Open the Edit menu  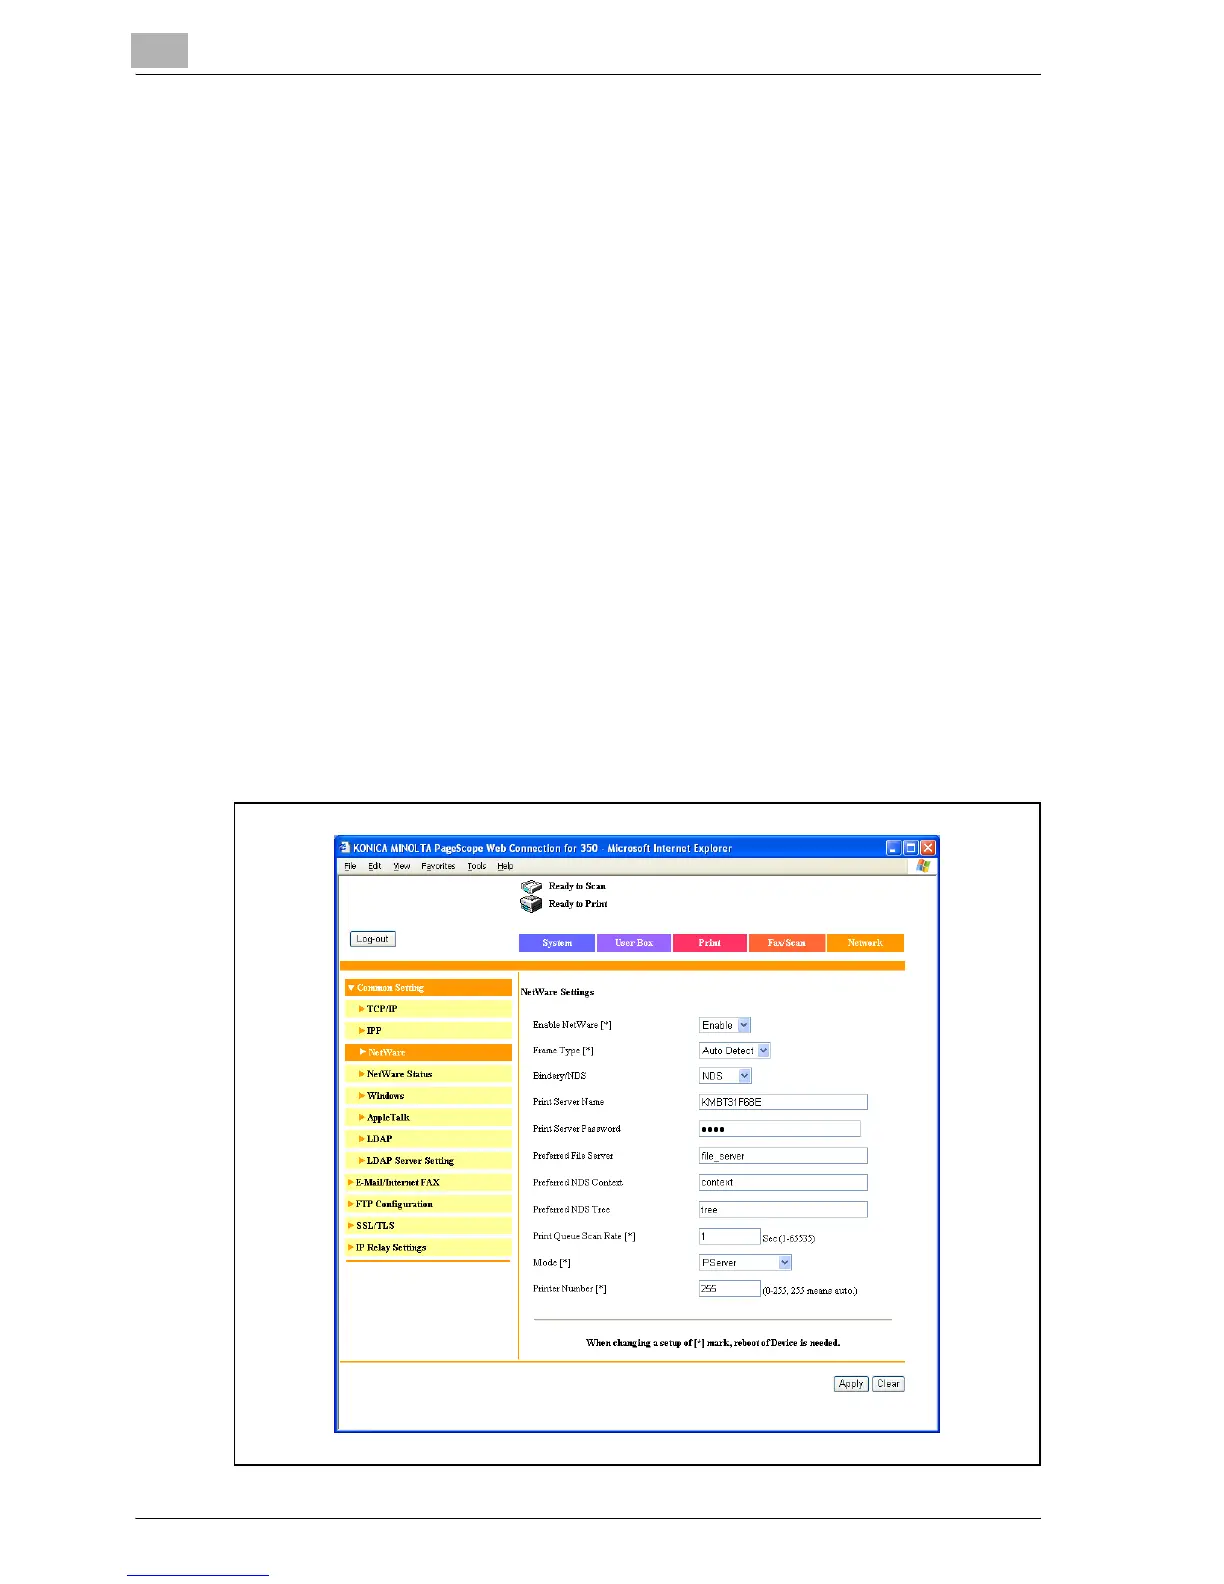(374, 866)
